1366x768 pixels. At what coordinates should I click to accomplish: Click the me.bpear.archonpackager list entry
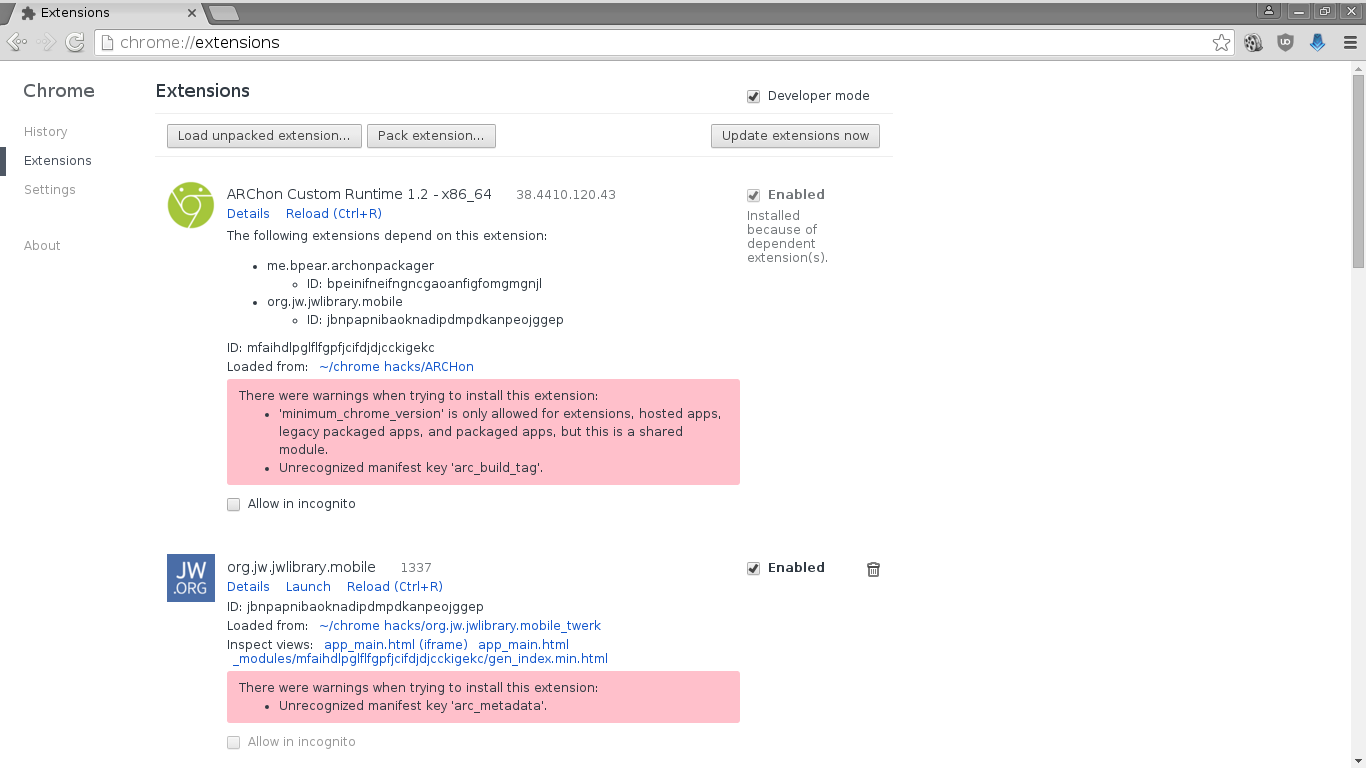350,265
